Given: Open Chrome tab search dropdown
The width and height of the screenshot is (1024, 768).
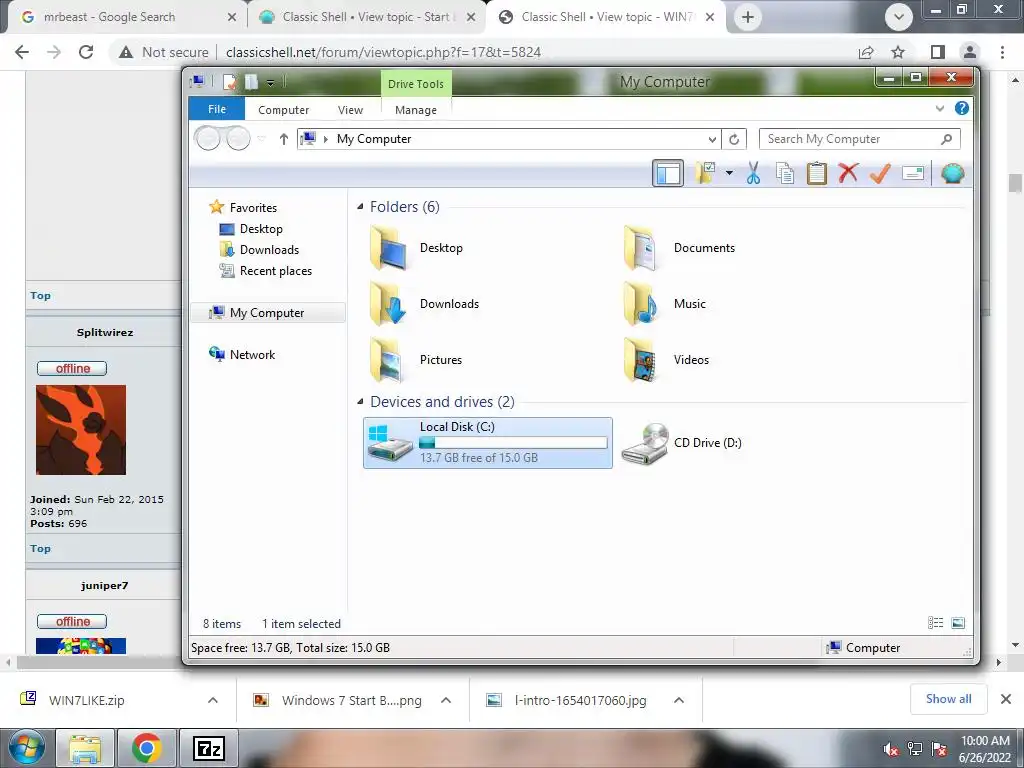Looking at the screenshot, I should pos(899,17).
